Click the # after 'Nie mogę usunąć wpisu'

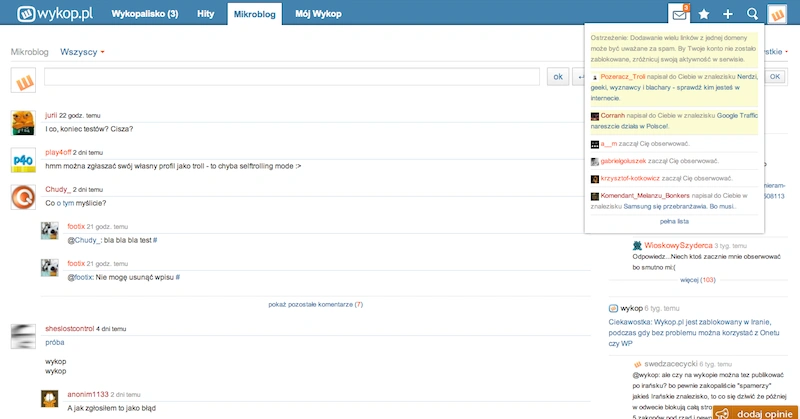178,277
